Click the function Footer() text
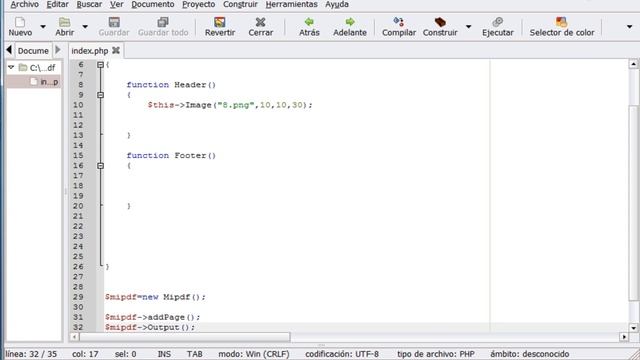This screenshot has height=360, width=640. coord(171,156)
